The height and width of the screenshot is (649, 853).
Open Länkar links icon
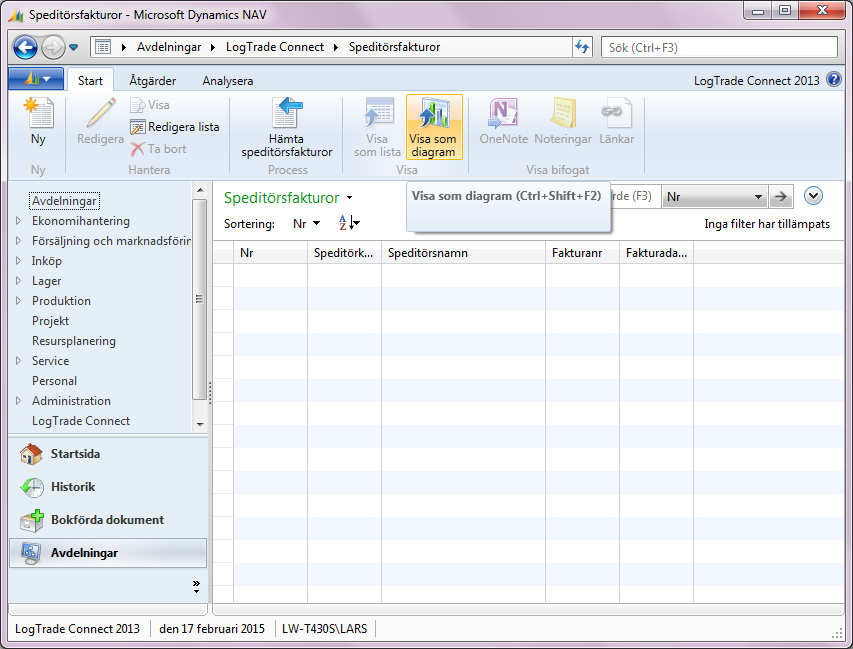(x=616, y=113)
